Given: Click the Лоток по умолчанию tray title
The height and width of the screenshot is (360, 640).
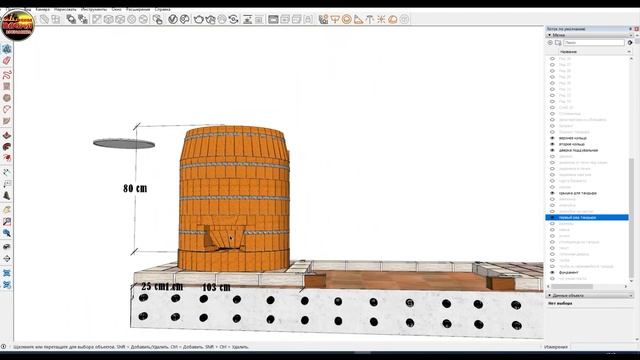Looking at the screenshot, I should 566,29.
